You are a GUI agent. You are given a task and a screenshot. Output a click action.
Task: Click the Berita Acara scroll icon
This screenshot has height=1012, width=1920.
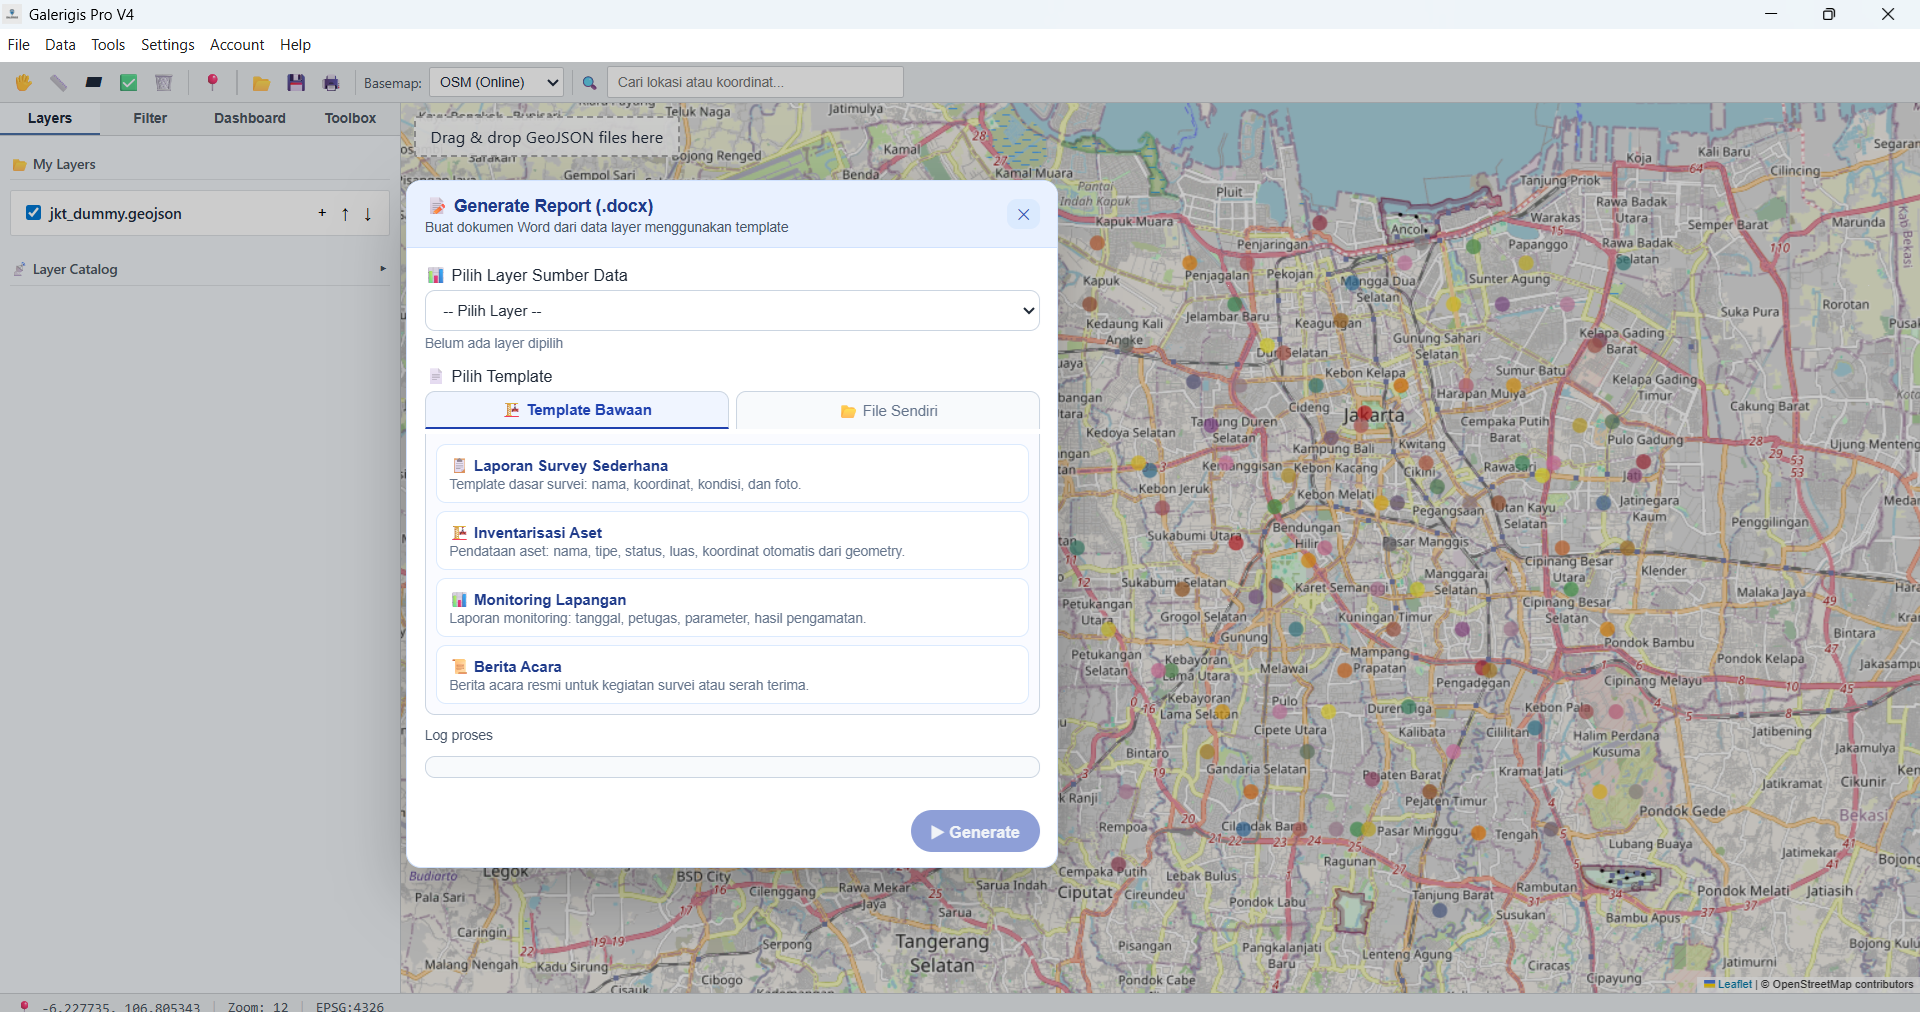click(x=459, y=667)
